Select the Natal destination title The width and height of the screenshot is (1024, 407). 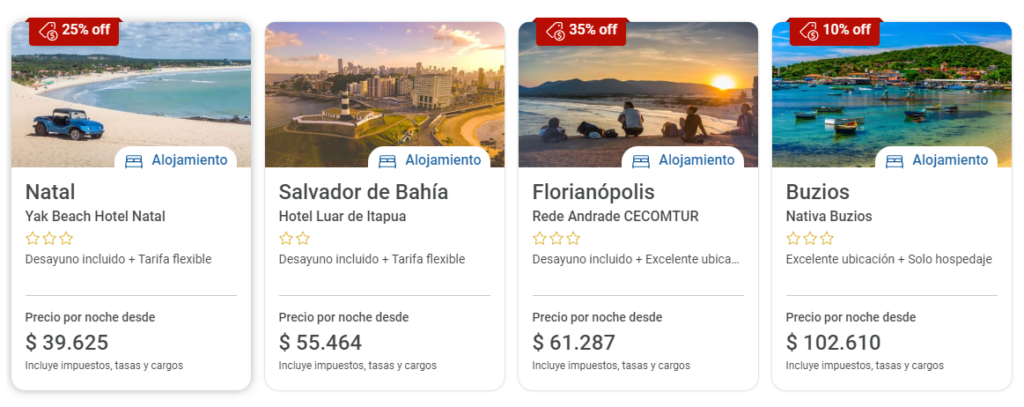[50, 192]
